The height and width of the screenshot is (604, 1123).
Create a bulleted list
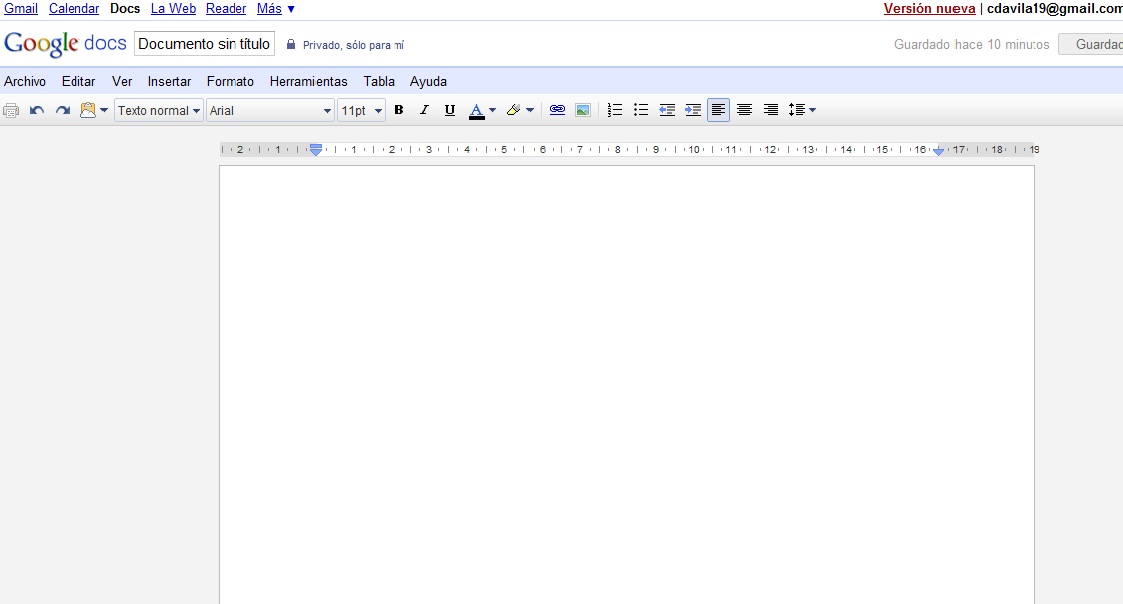point(641,110)
